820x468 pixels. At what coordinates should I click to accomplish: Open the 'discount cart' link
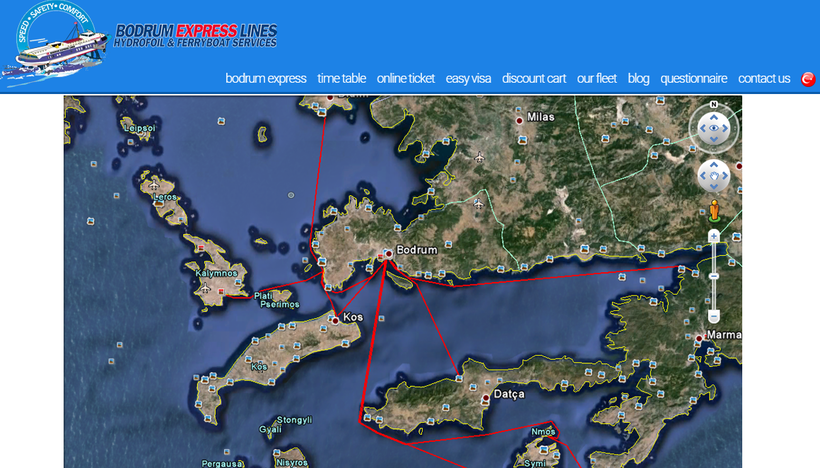[533, 79]
